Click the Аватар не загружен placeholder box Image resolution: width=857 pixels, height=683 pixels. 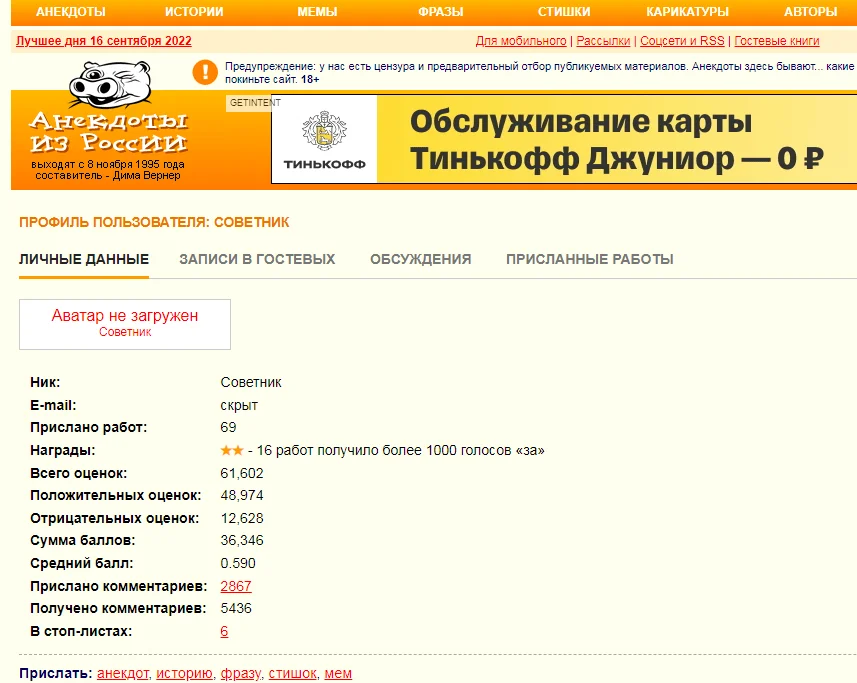tap(125, 324)
